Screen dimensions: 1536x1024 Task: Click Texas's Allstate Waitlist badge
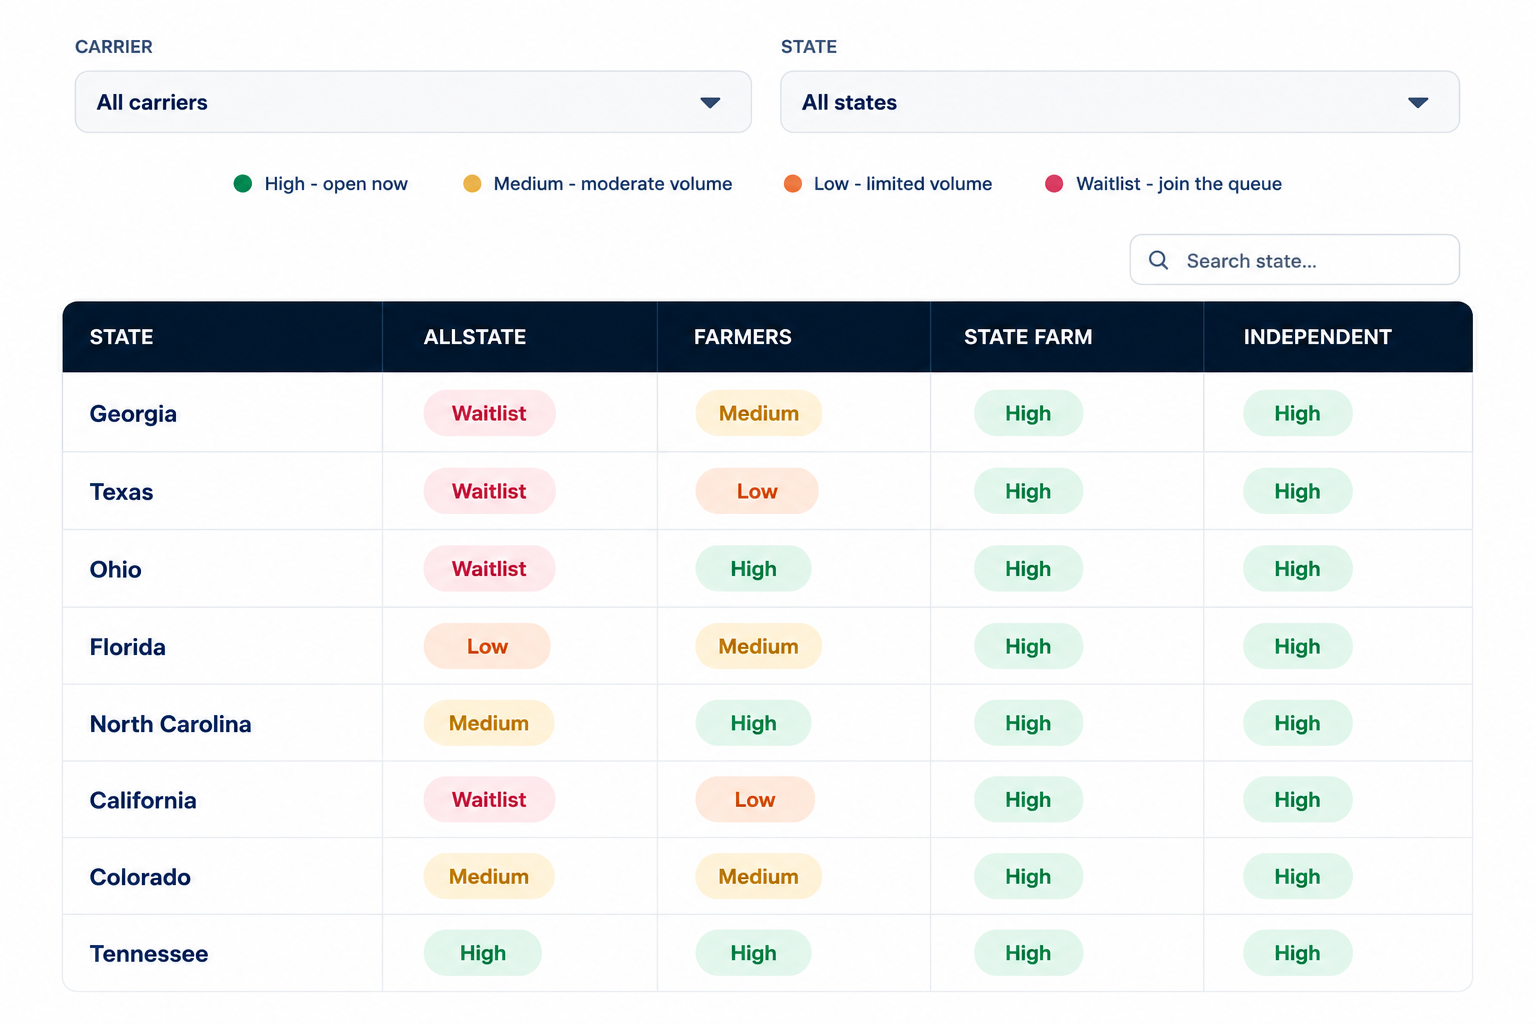[489, 491]
